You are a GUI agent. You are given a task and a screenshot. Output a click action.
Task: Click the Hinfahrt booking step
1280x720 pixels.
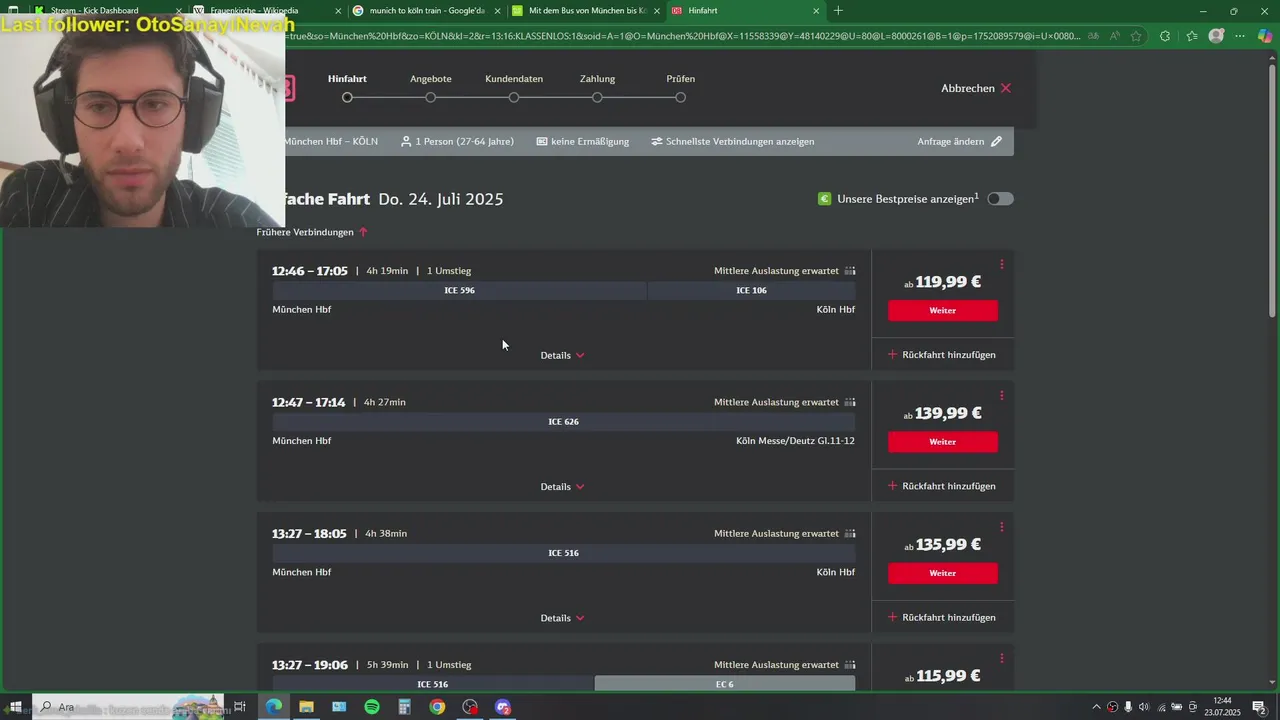(347, 88)
